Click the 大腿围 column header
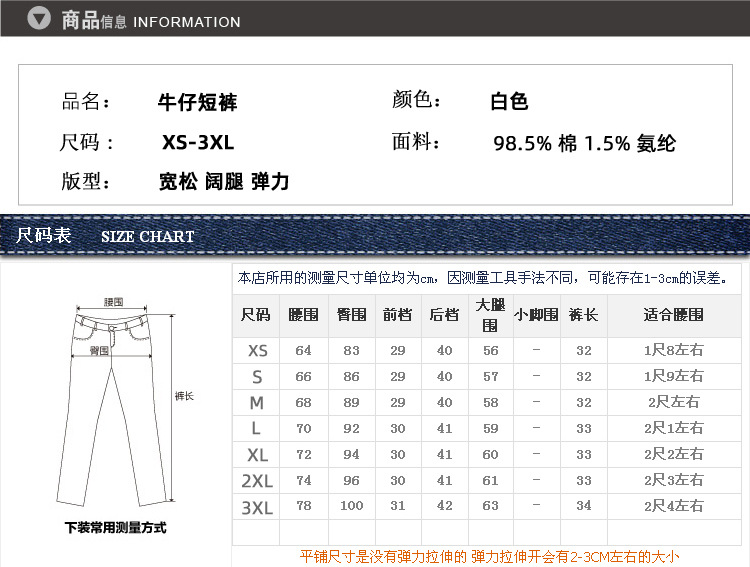This screenshot has height=567, width=750. (490, 315)
